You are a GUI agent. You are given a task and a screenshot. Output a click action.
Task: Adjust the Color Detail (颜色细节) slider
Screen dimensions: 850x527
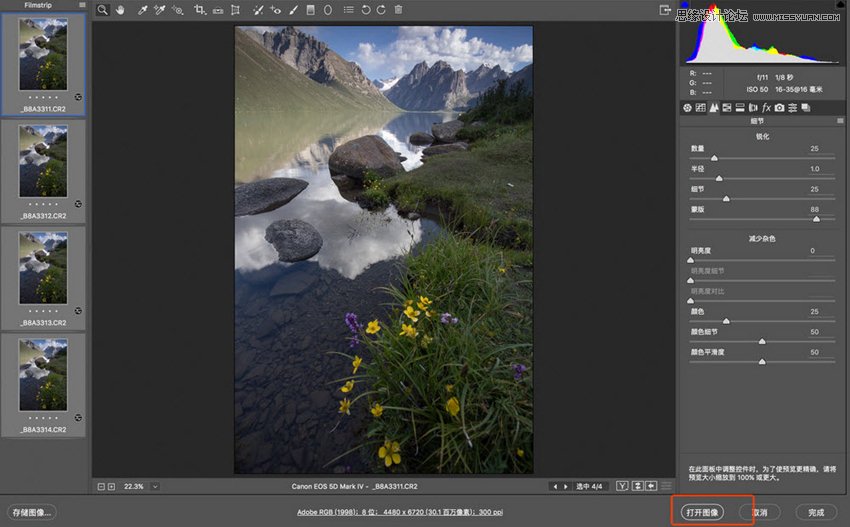pos(762,342)
